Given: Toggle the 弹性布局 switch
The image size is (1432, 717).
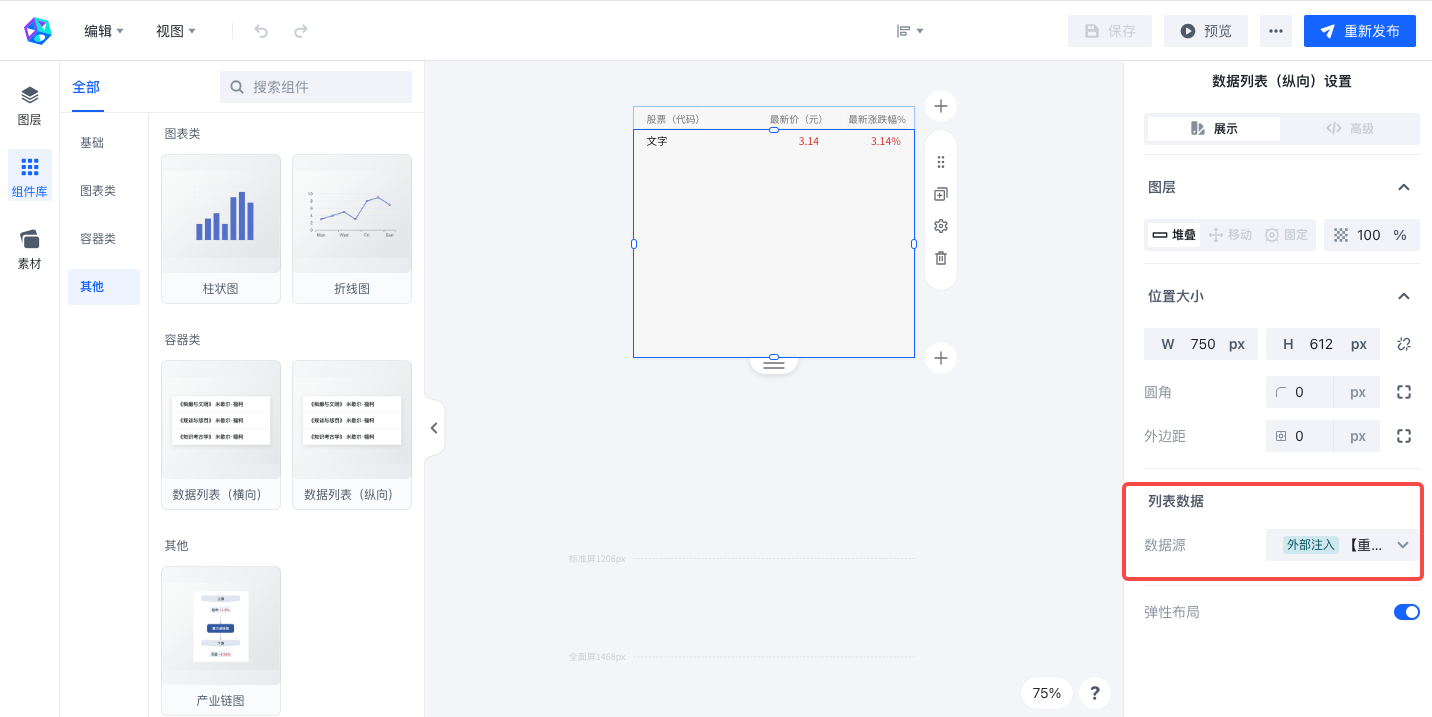Looking at the screenshot, I should tap(1406, 612).
